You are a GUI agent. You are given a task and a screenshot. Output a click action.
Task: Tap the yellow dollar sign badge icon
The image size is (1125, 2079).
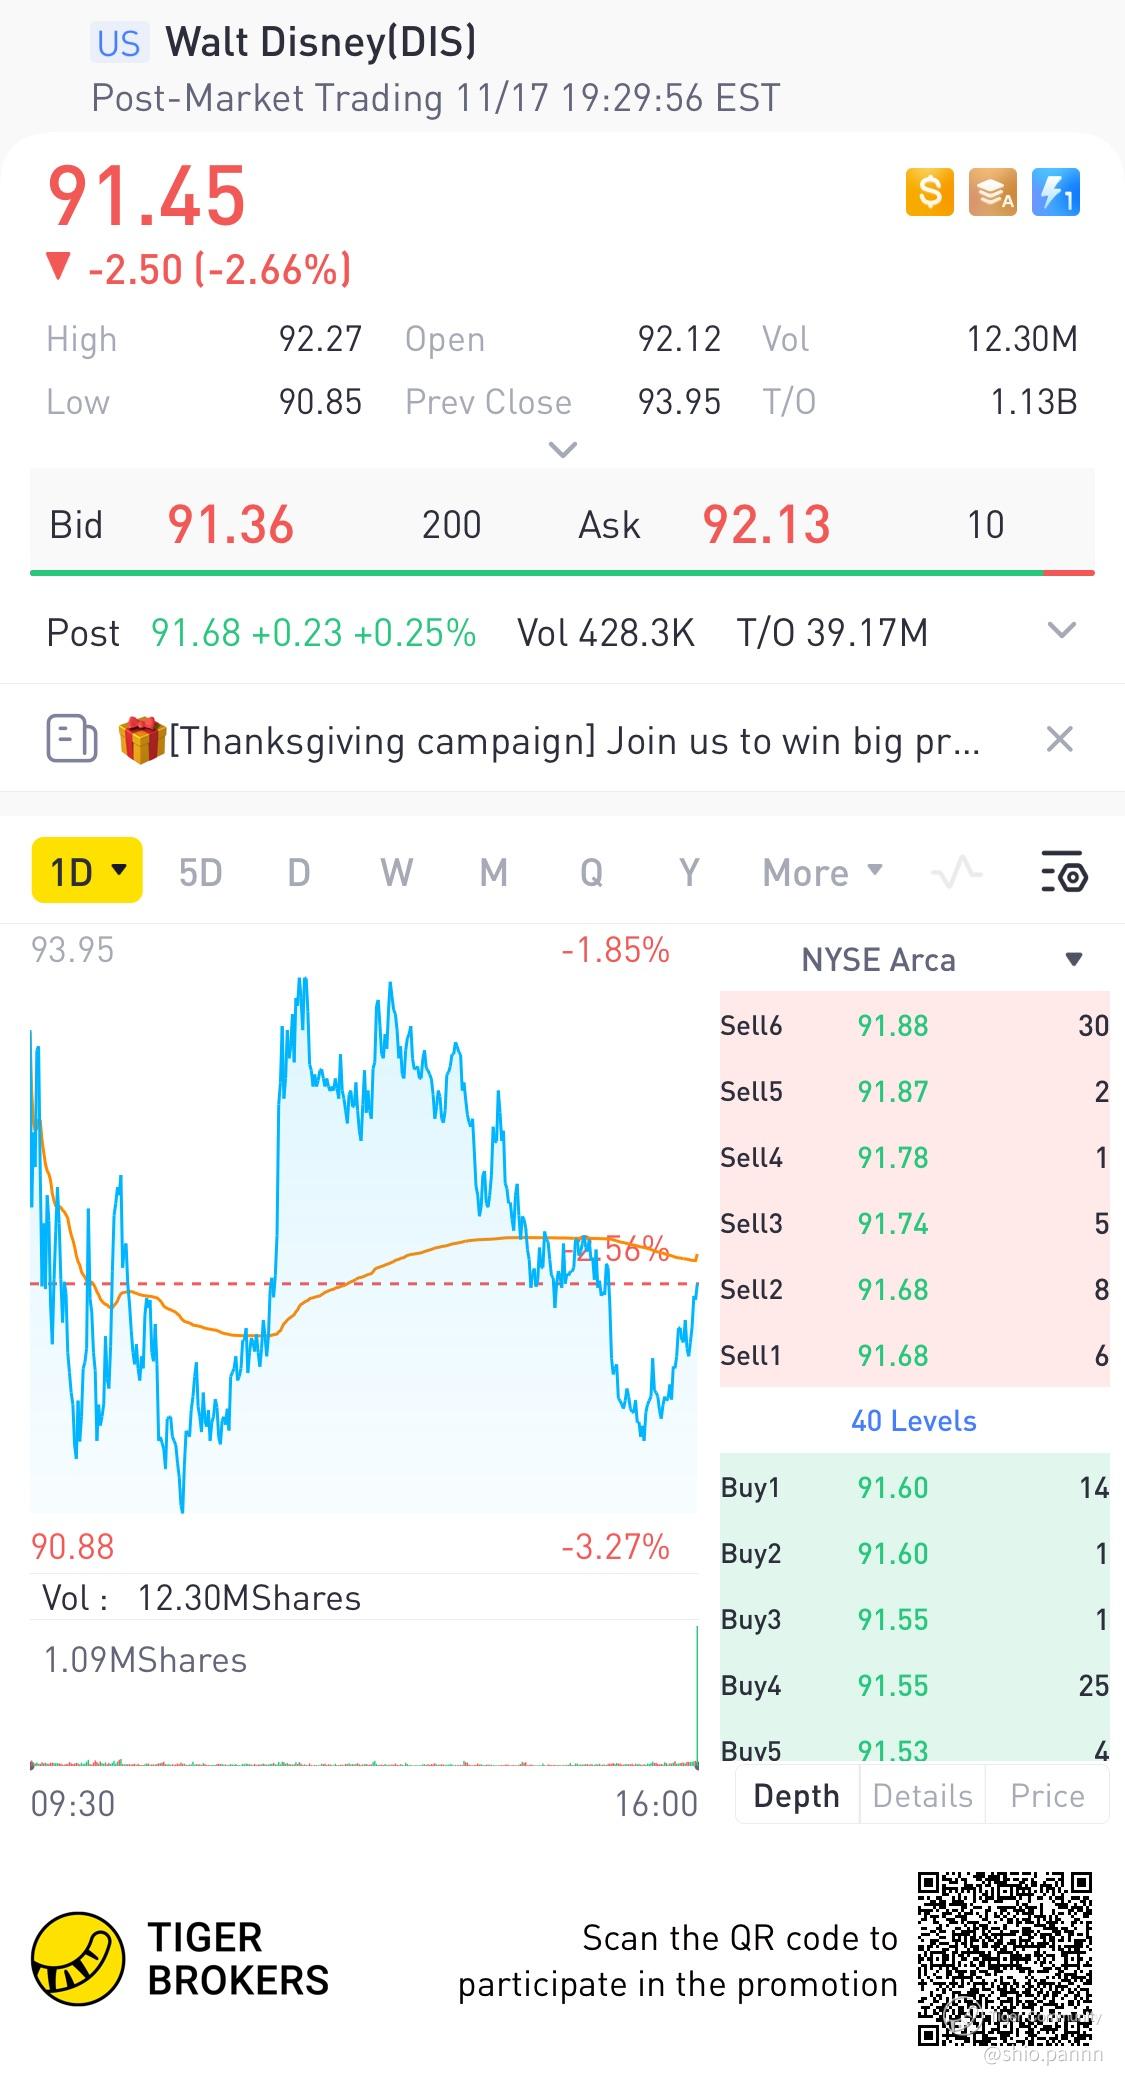929,191
